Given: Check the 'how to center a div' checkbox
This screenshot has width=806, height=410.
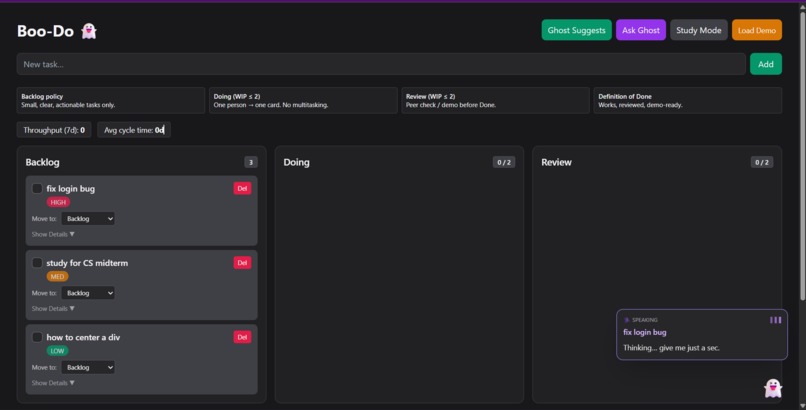Looking at the screenshot, I should tap(37, 338).
